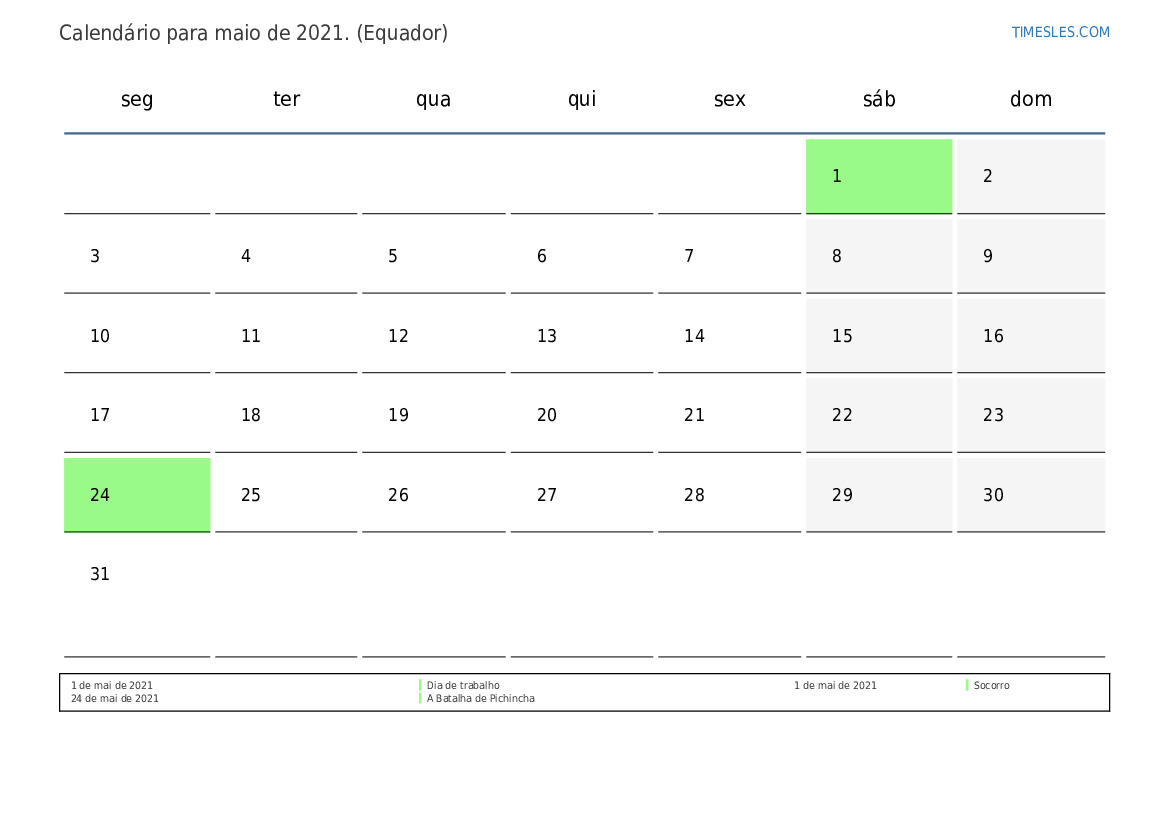Select day 7 in the Friday column
The height and width of the screenshot is (827, 1169).
[x=729, y=256]
